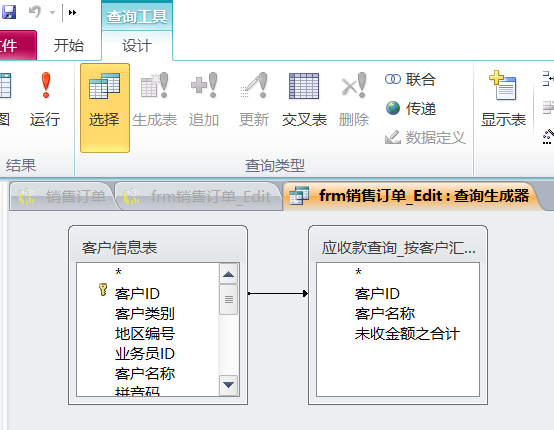Expand the quick access toolbar overflow arrows

tap(72, 13)
